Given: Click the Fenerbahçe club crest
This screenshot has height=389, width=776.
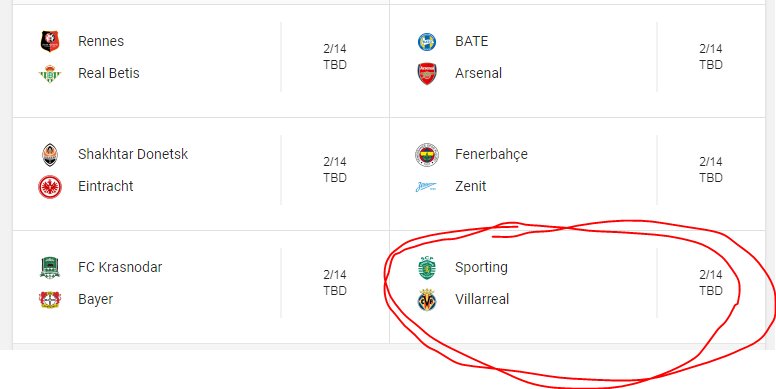Looking at the screenshot, I should (427, 154).
